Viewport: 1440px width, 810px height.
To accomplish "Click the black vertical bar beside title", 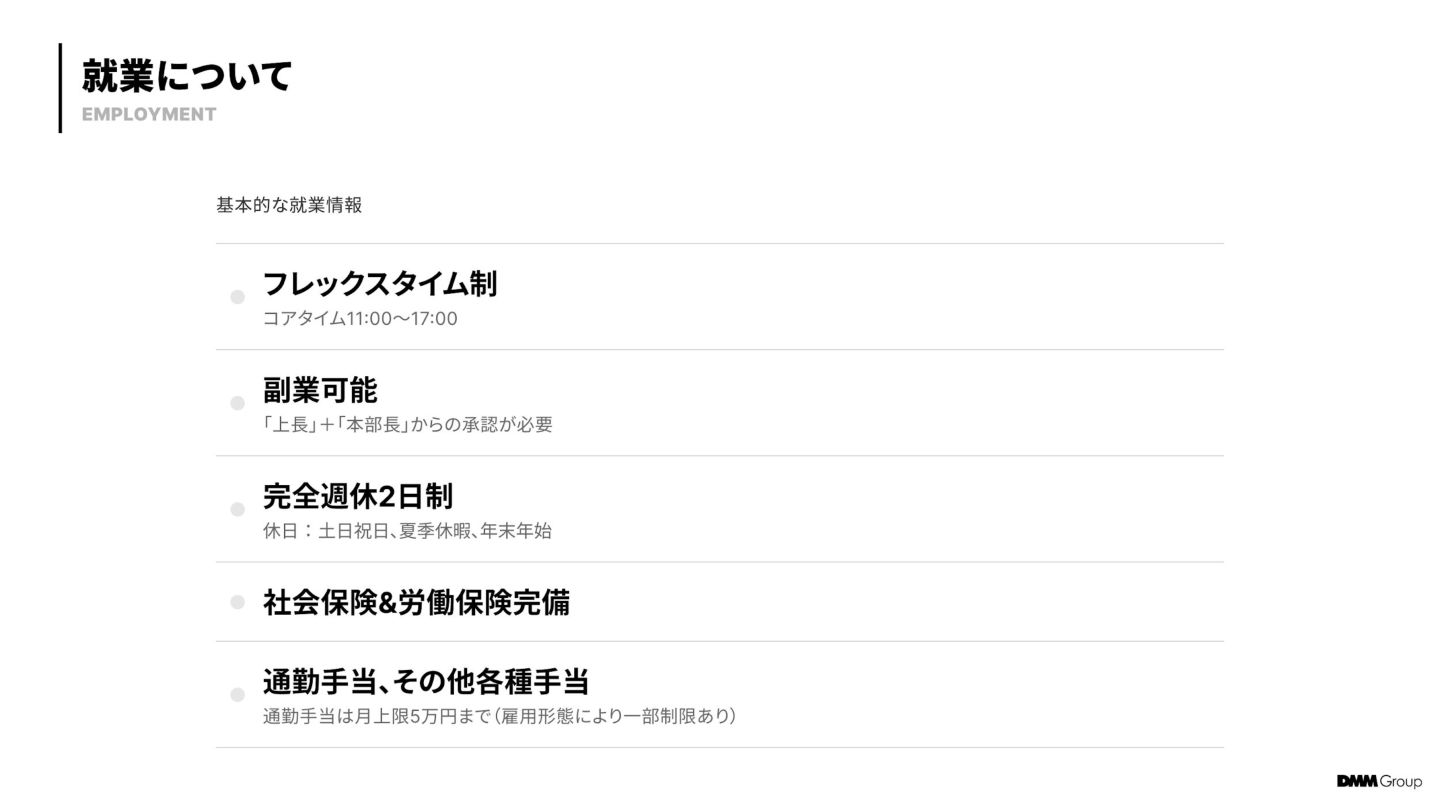I will click(x=60, y=88).
